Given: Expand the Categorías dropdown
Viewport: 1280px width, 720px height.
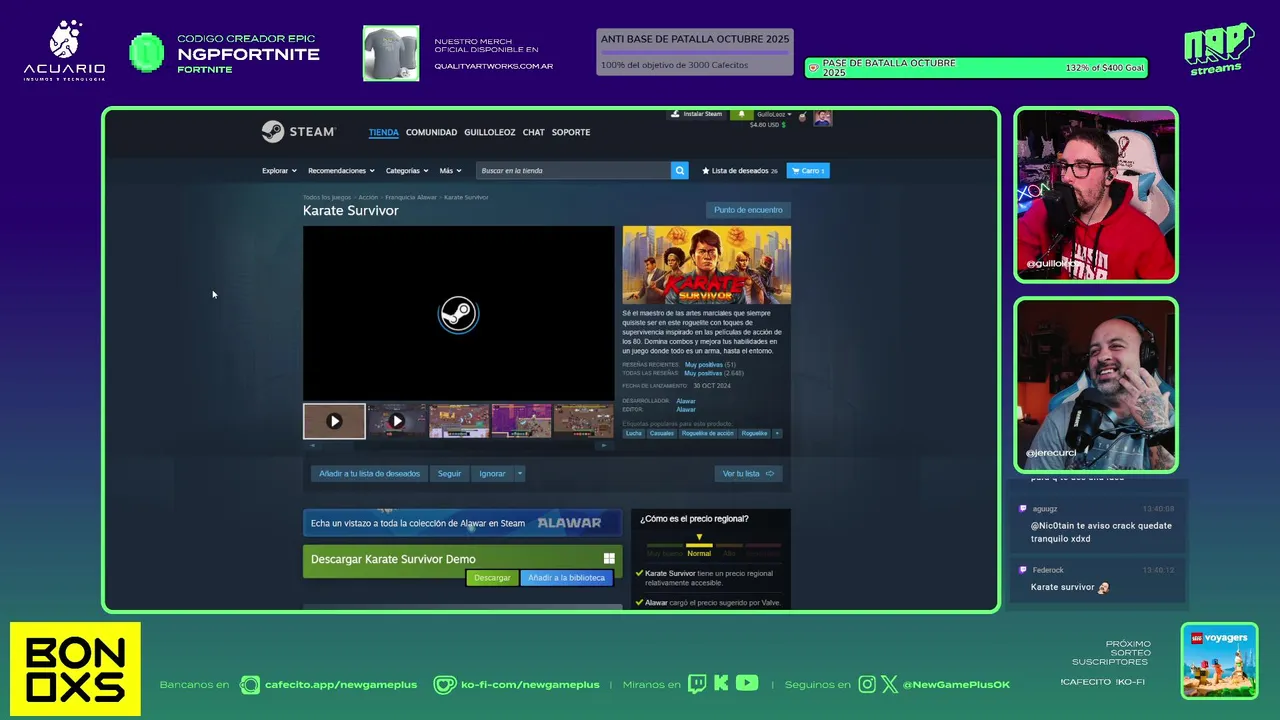Looking at the screenshot, I should pos(407,171).
